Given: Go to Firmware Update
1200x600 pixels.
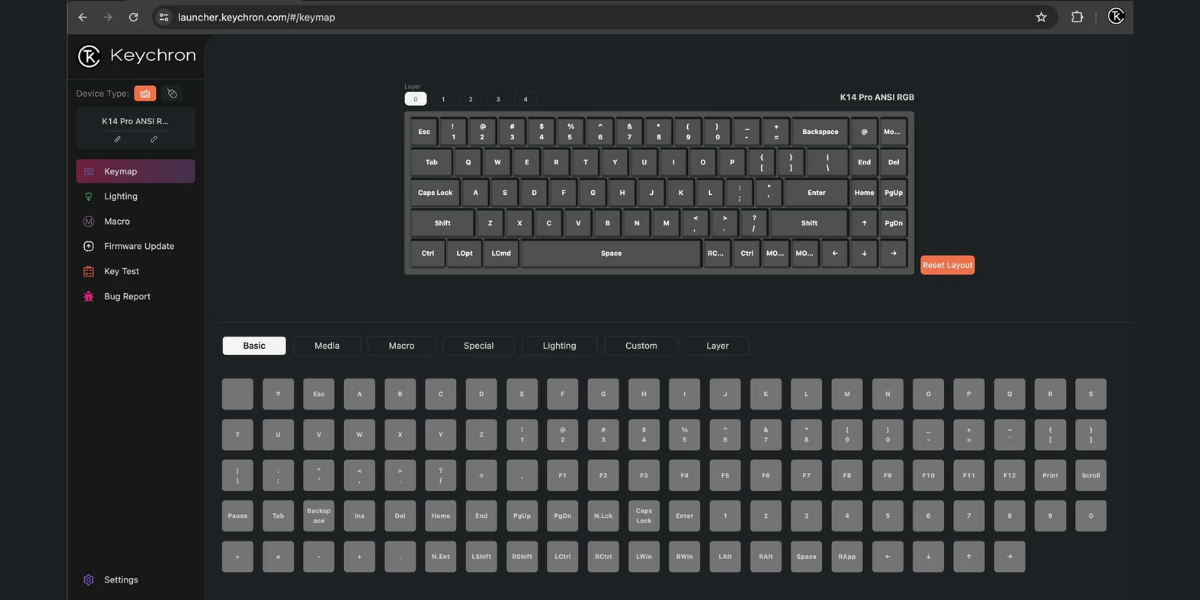Looking at the screenshot, I should pyautogui.click(x=139, y=246).
